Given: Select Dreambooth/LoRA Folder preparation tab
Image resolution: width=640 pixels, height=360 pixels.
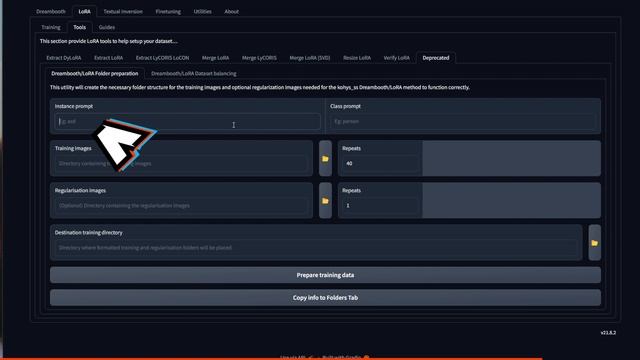Looking at the screenshot, I should (95, 73).
